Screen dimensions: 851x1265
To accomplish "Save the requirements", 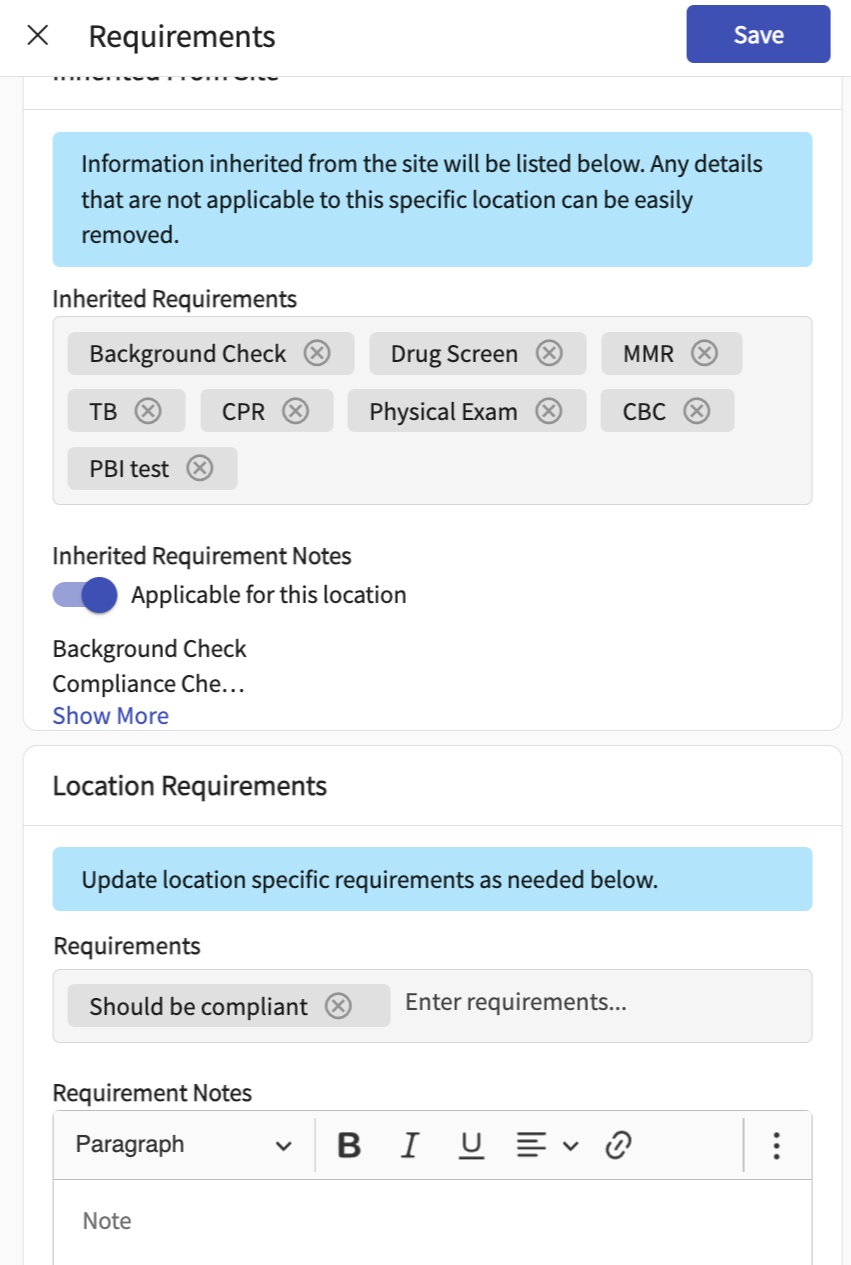I will (x=758, y=35).
